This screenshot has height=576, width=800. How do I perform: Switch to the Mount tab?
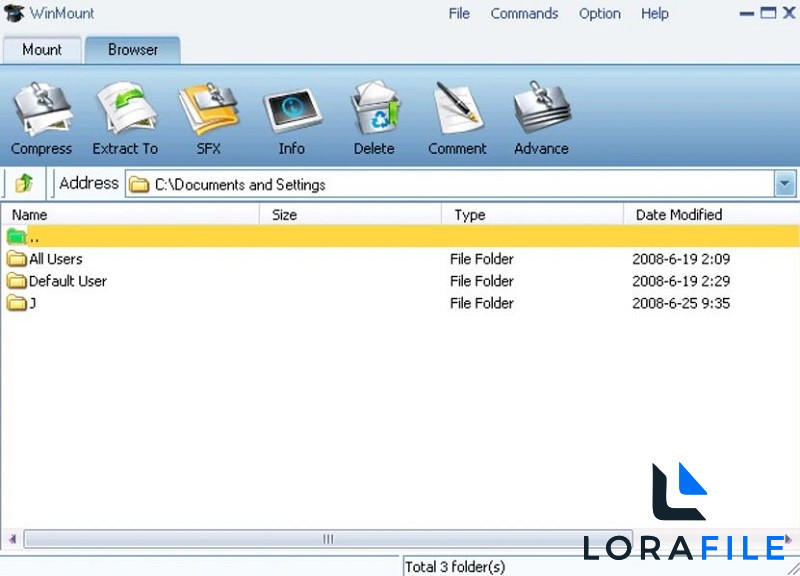pyautogui.click(x=42, y=50)
